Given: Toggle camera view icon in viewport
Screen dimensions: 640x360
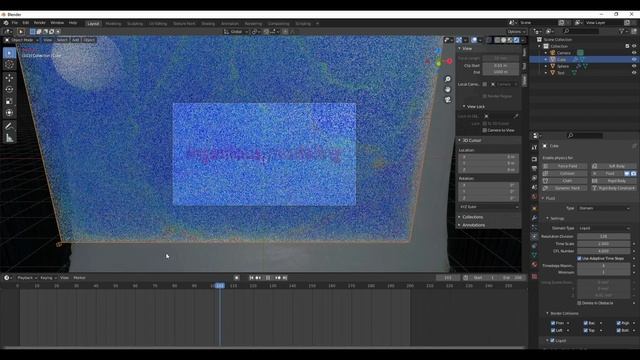Looking at the screenshot, I should click(448, 100).
